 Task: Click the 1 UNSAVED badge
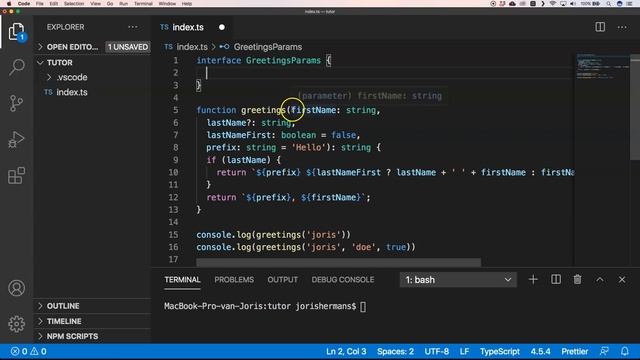point(128,47)
